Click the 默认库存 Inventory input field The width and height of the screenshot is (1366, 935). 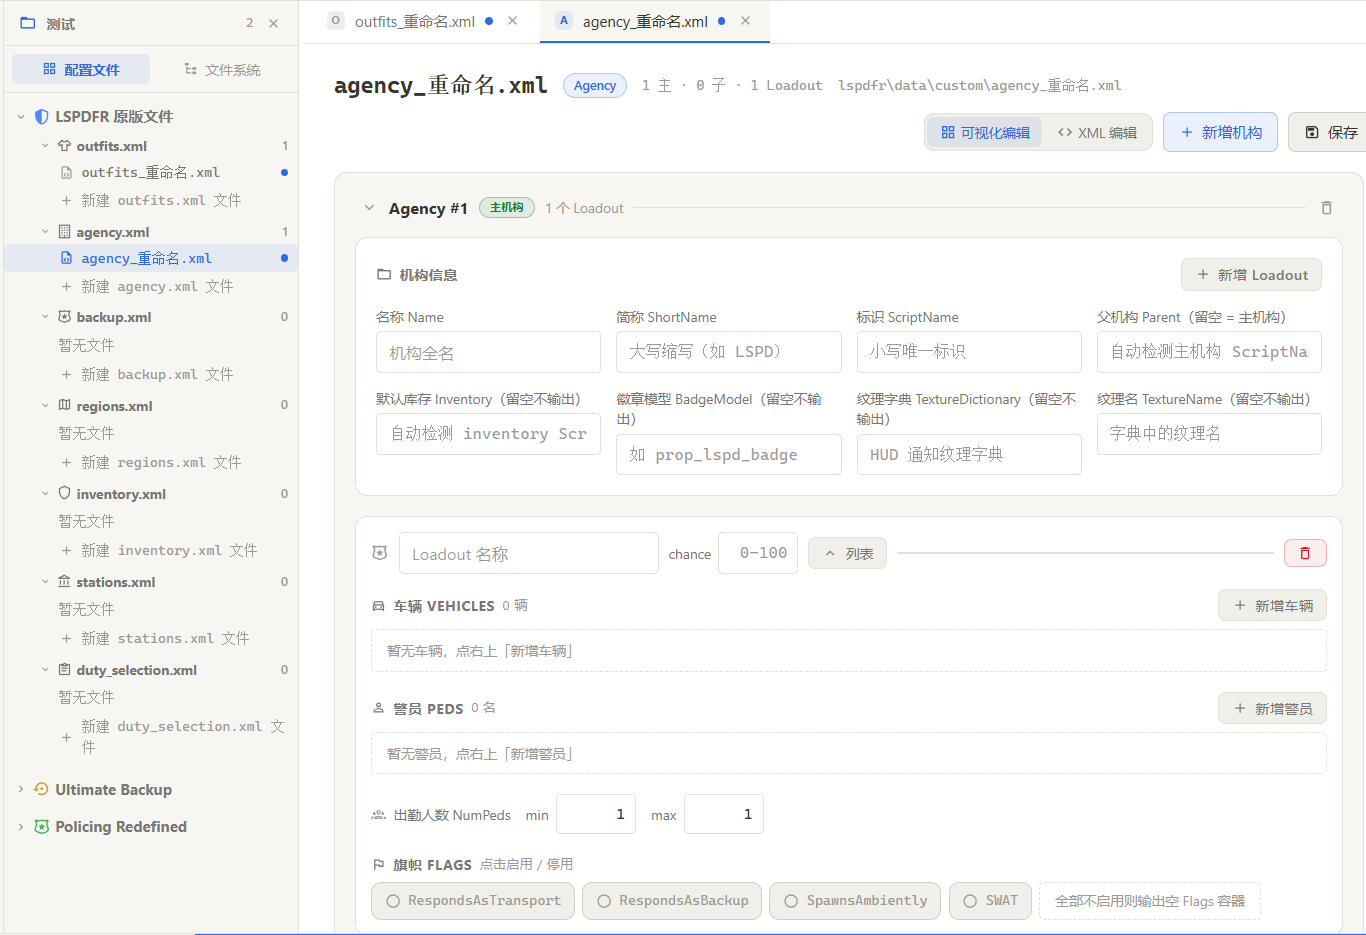coord(488,434)
